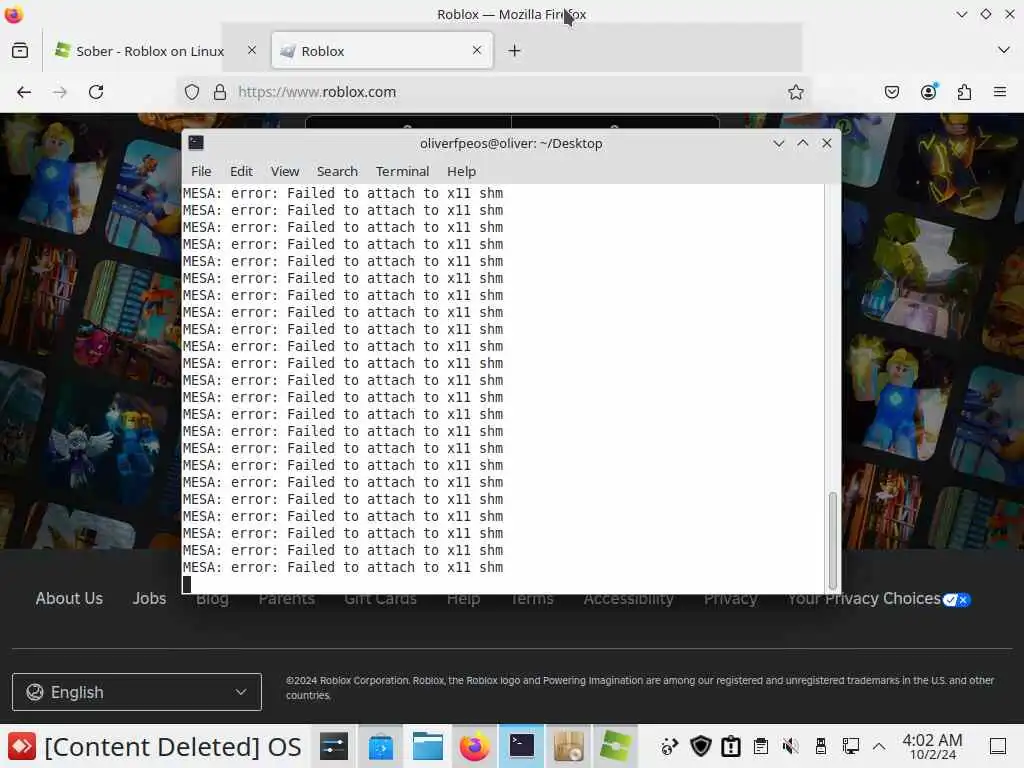The height and width of the screenshot is (768, 1024).
Task: Open the [Content Deleted] OS application launcher
Action: pos(155,746)
